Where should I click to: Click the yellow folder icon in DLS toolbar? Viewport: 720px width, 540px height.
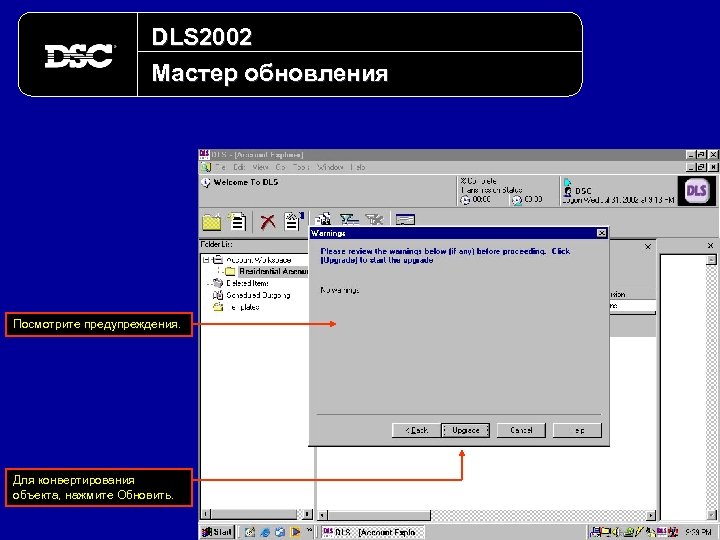click(212, 222)
